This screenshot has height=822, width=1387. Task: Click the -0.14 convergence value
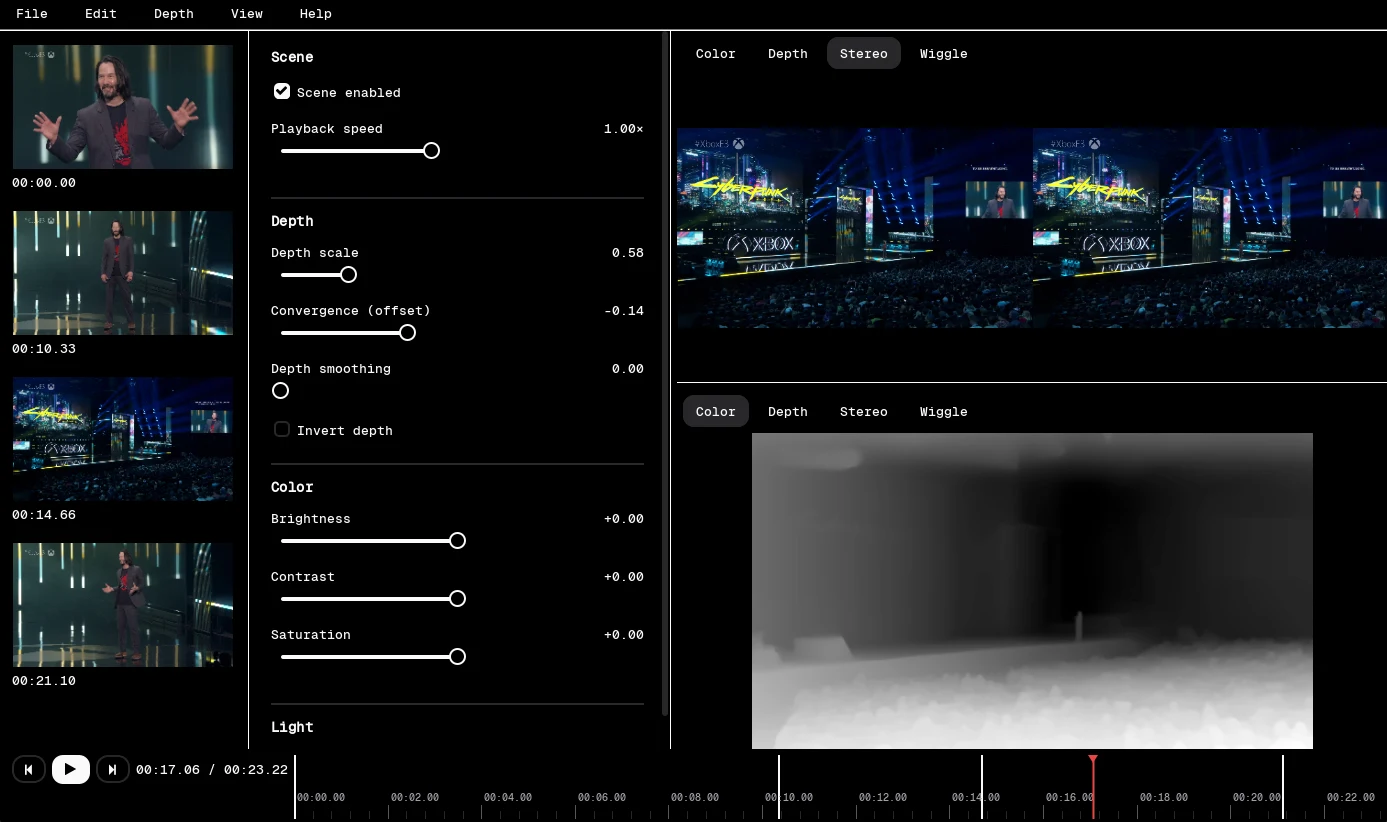(x=624, y=311)
